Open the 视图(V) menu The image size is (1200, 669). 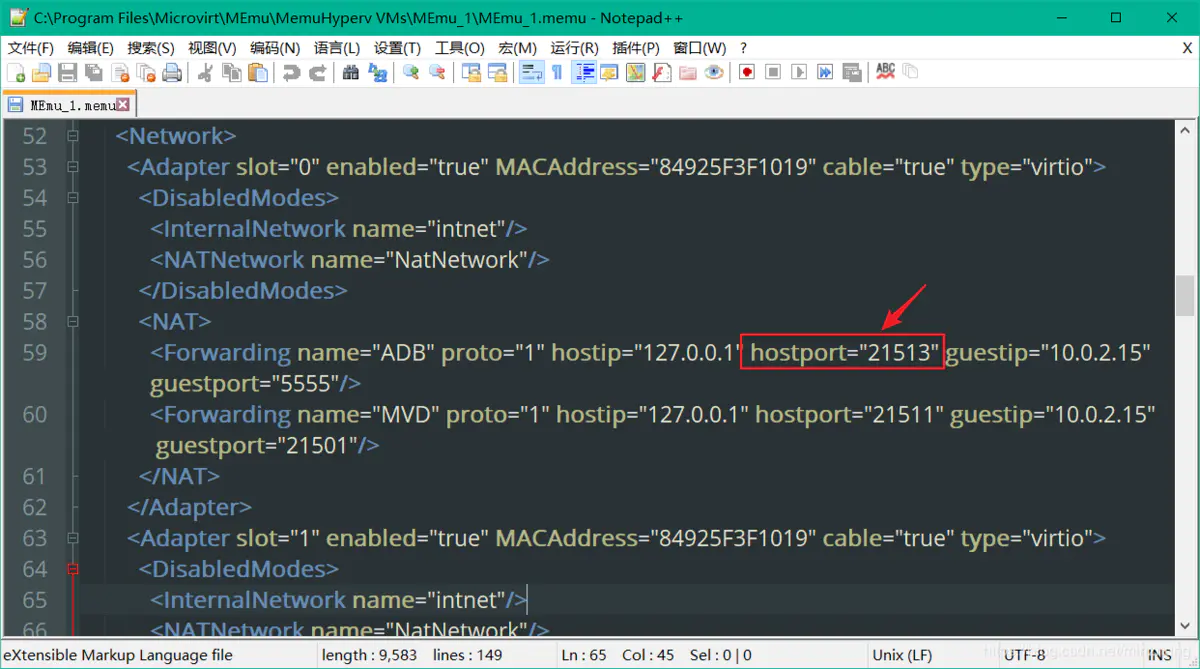(212, 47)
